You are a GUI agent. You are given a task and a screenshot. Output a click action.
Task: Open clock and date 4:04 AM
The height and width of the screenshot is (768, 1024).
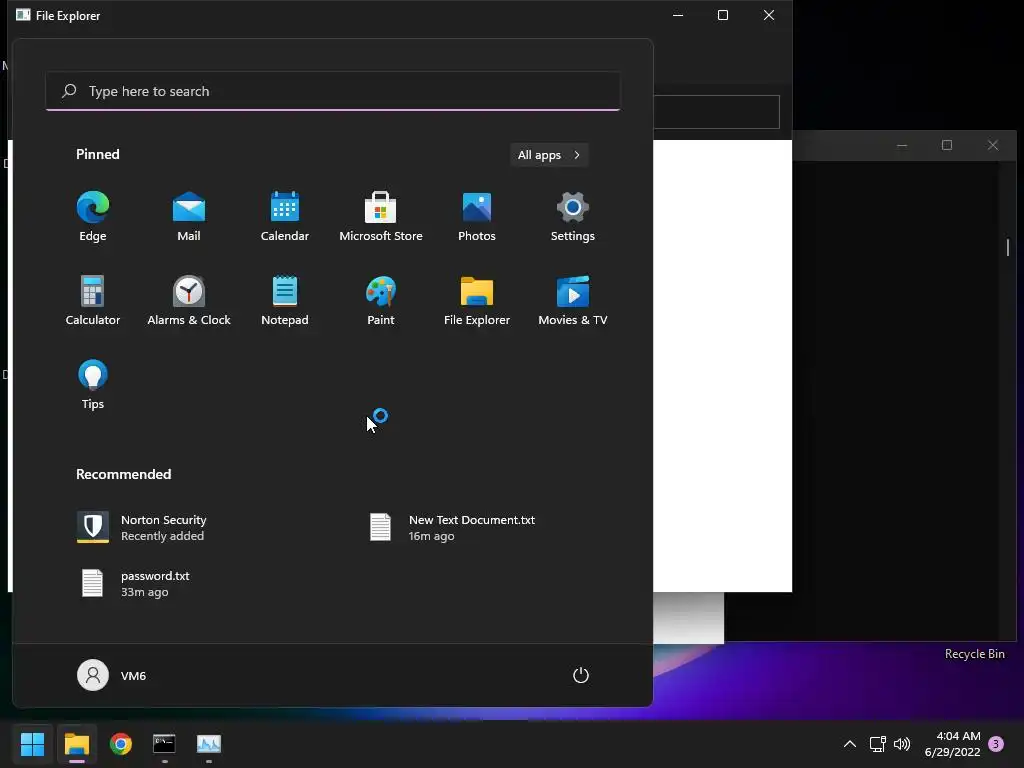[952, 744]
